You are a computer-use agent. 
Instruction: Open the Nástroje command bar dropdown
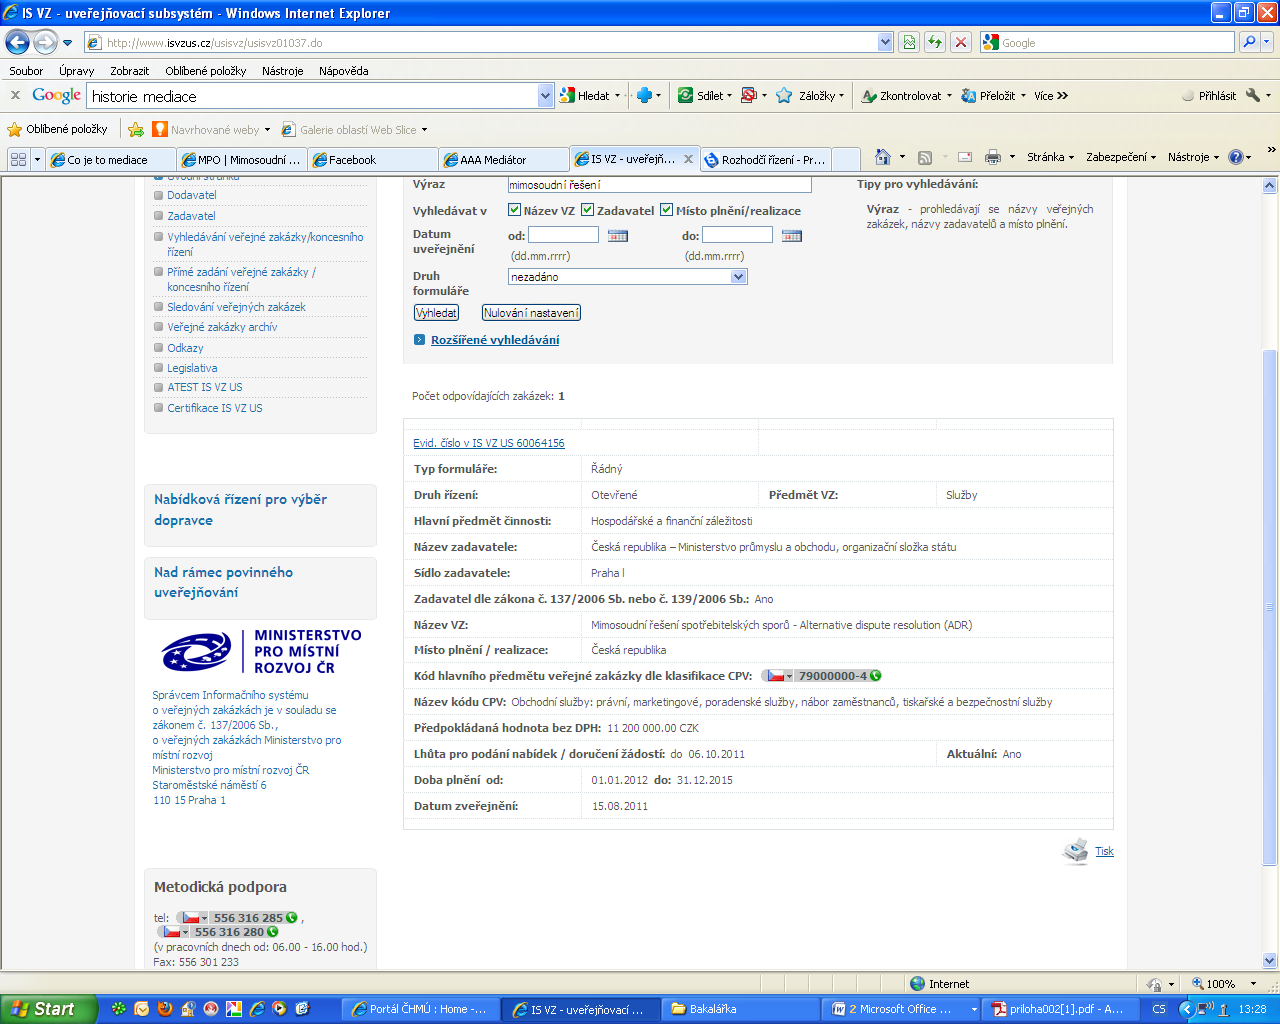[1193, 157]
